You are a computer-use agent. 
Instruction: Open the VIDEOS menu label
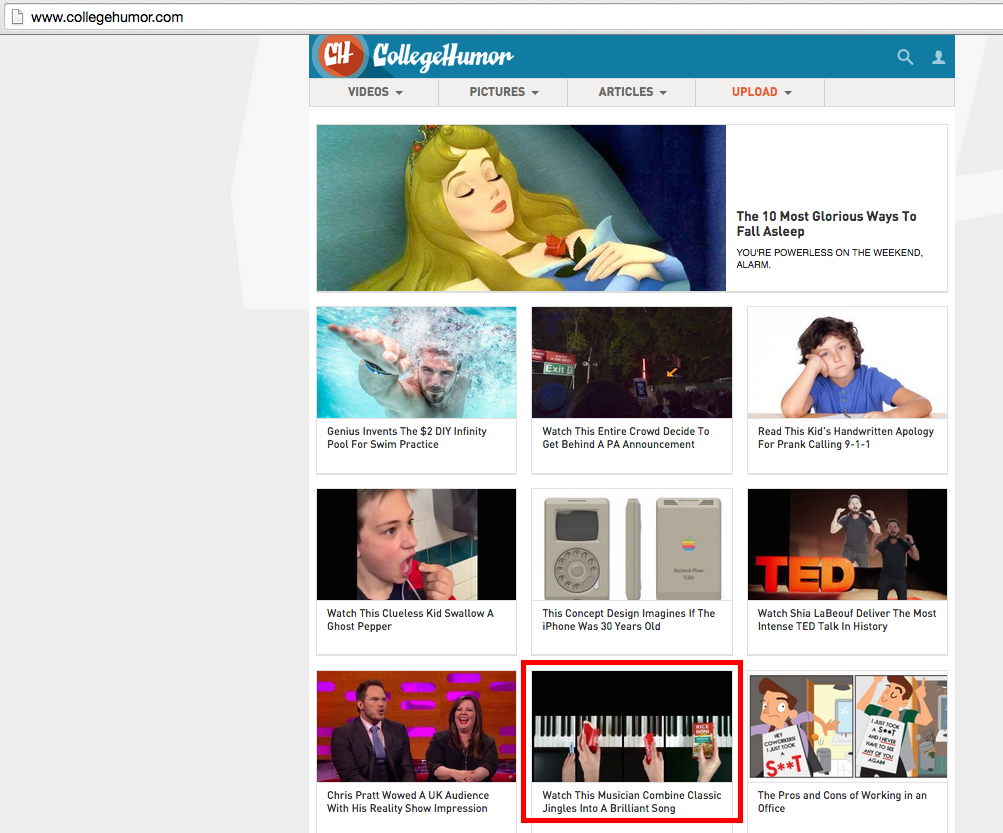[x=368, y=92]
